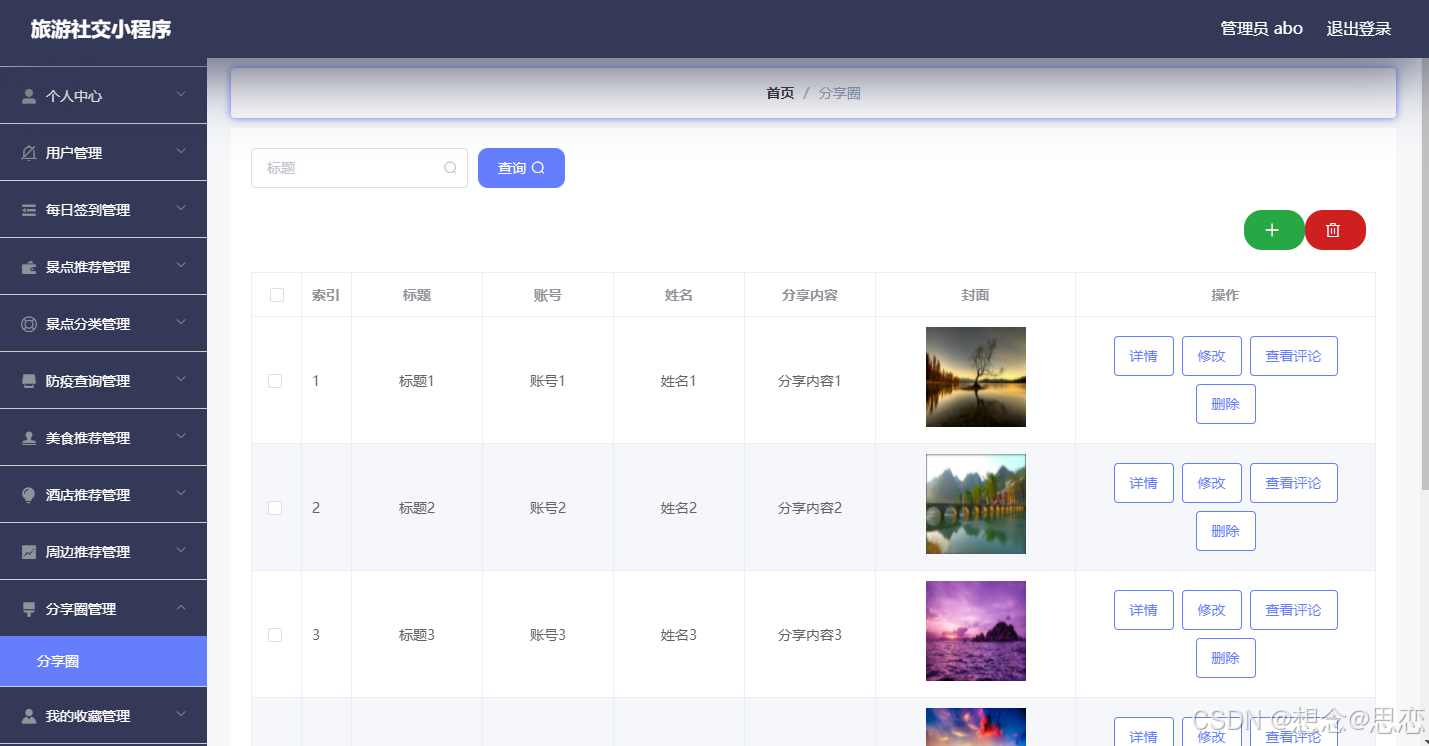Expand the 美食推荐管理 chevron

181,436
